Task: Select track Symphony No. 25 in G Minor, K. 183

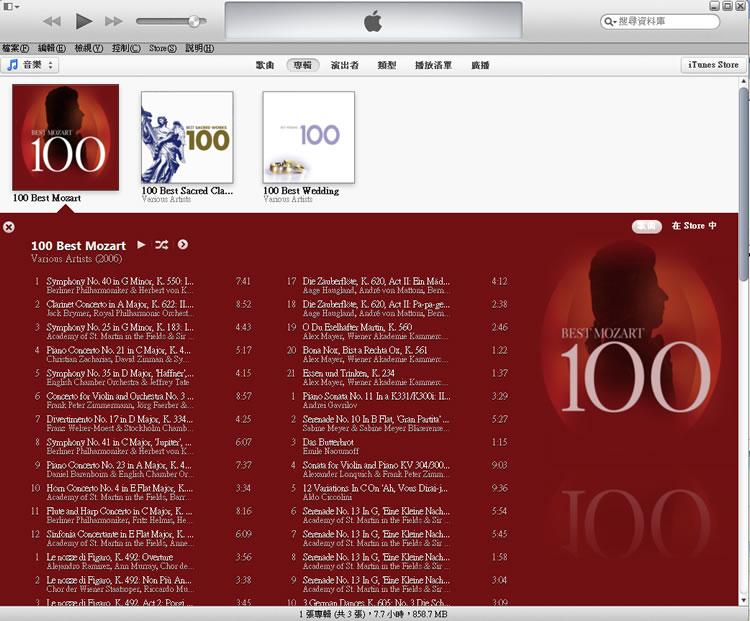Action: (x=141, y=331)
